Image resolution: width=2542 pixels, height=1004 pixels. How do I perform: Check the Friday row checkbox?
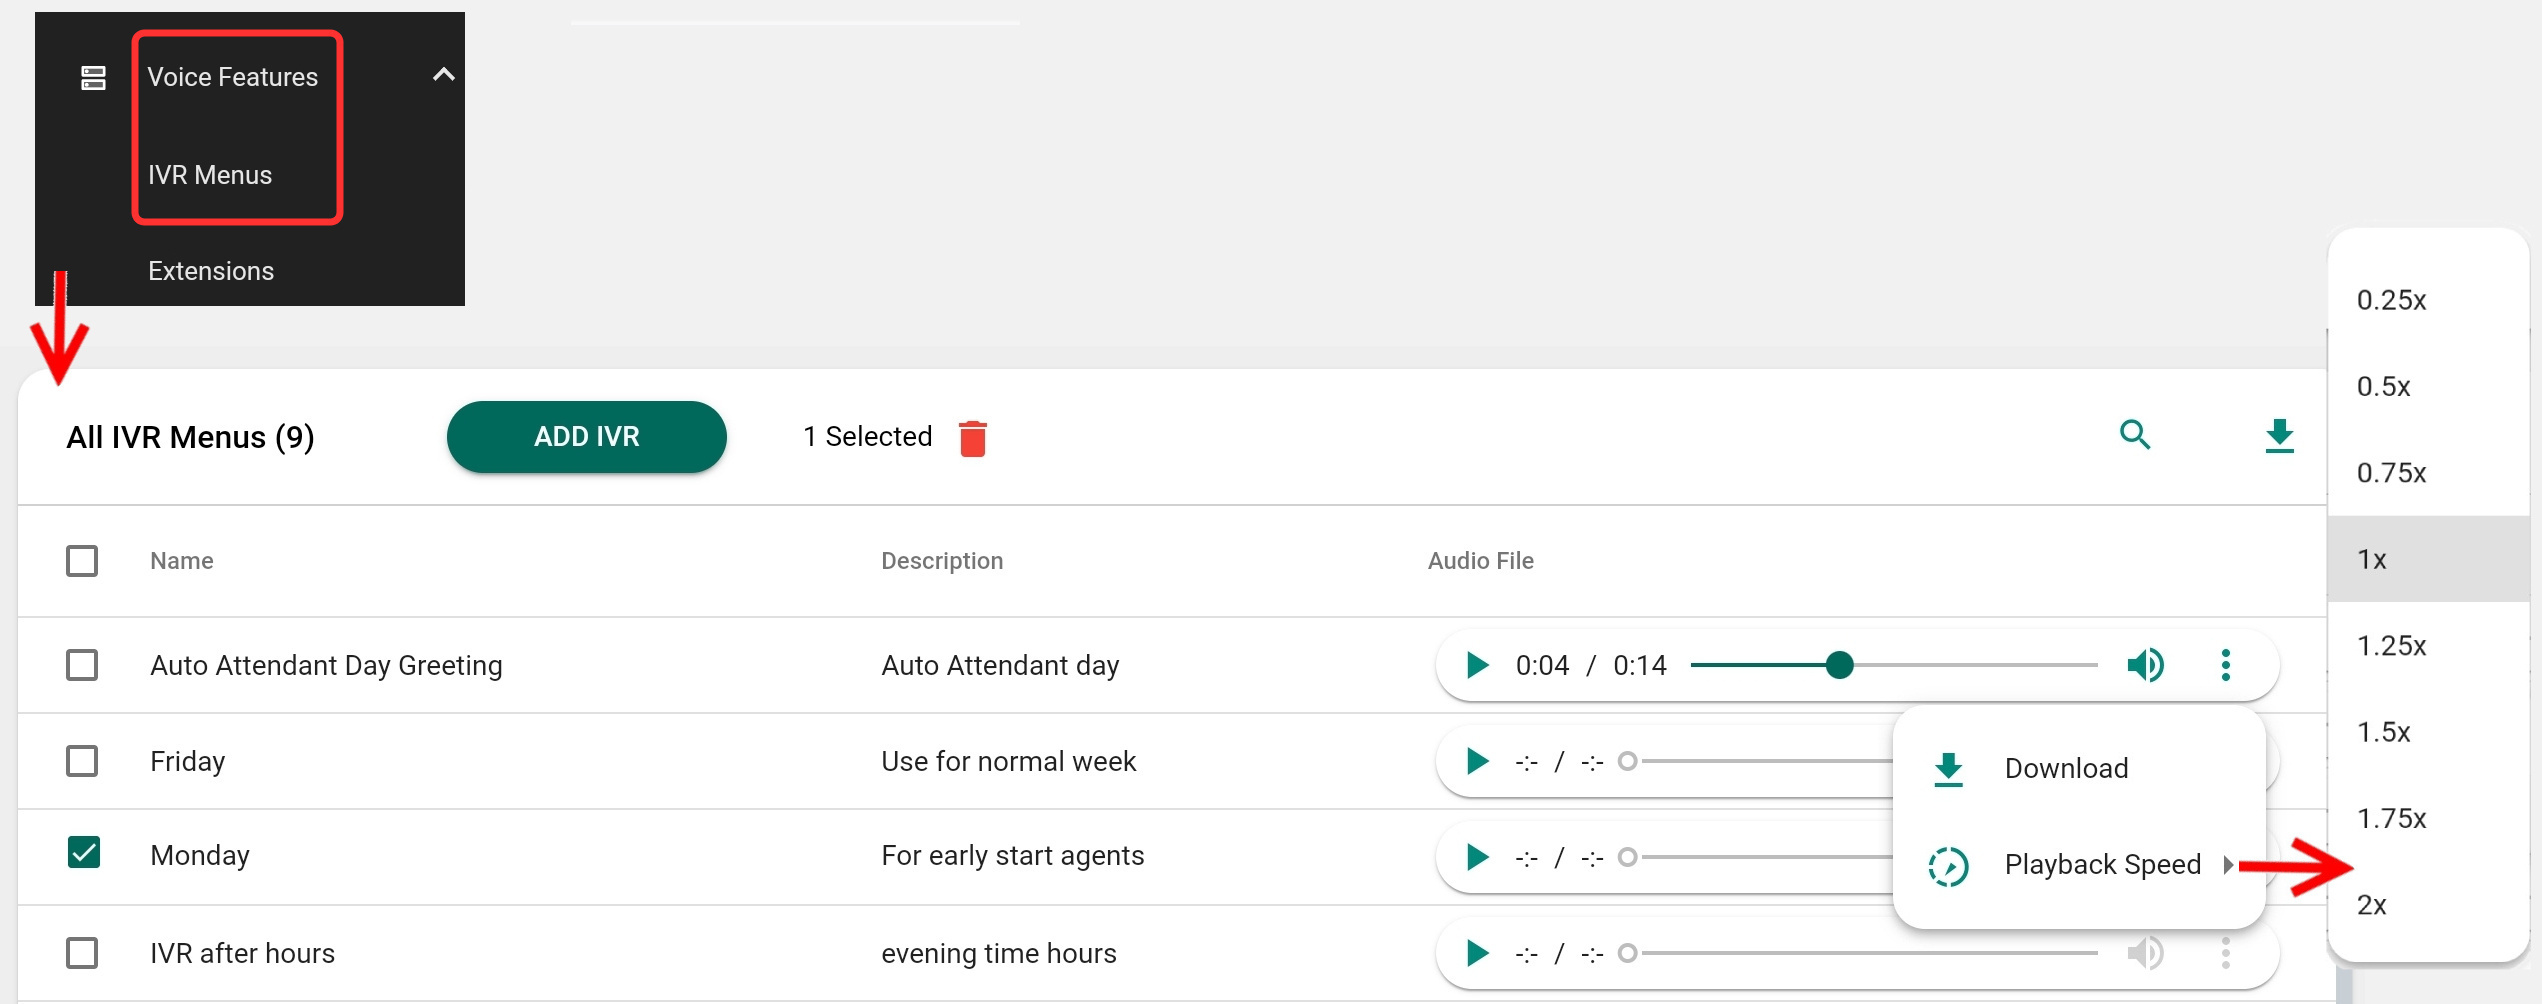click(x=82, y=761)
